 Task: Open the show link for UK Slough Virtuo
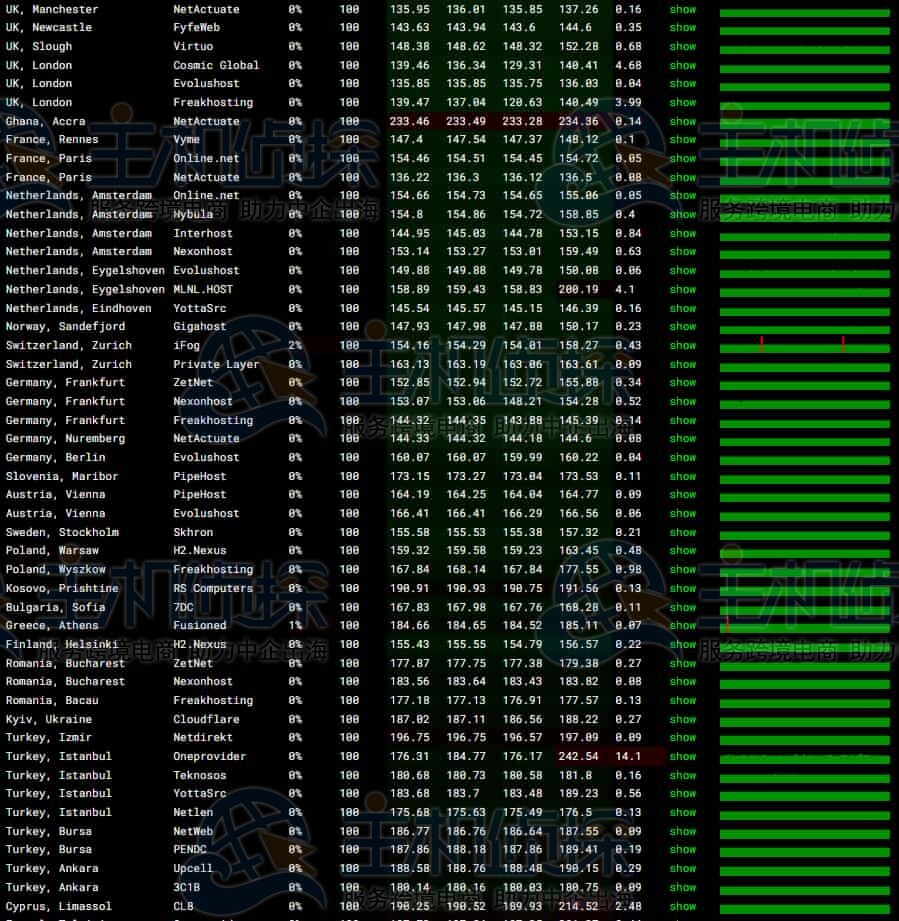[682, 46]
